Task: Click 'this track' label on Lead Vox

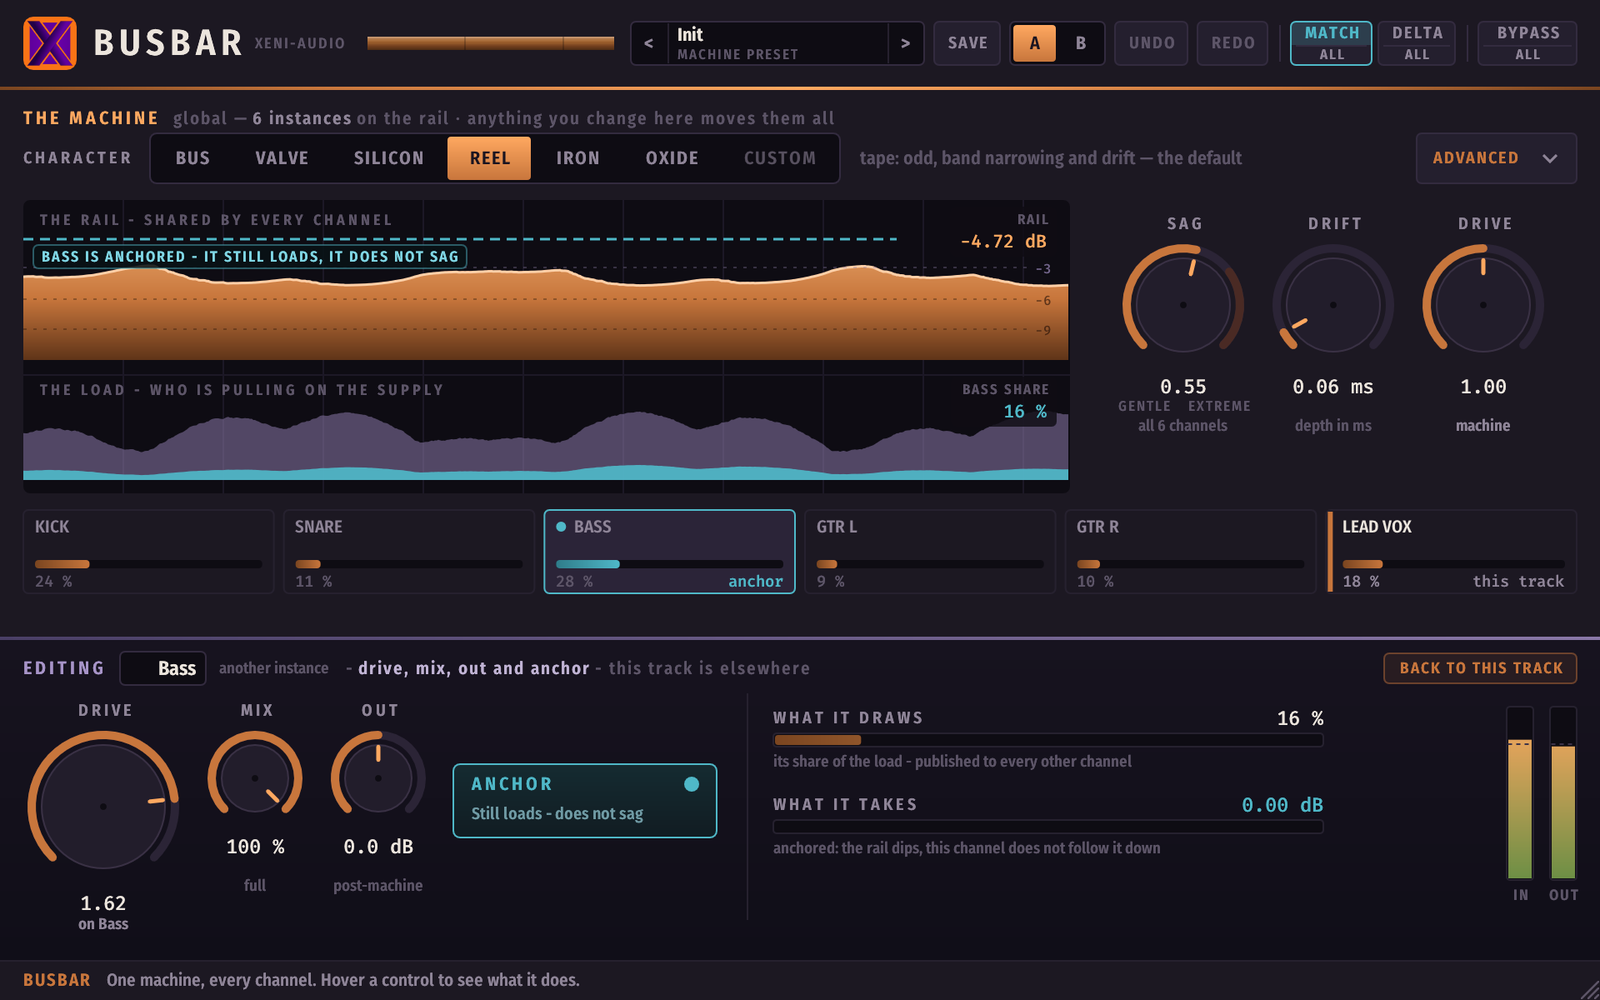Action: (x=1517, y=581)
